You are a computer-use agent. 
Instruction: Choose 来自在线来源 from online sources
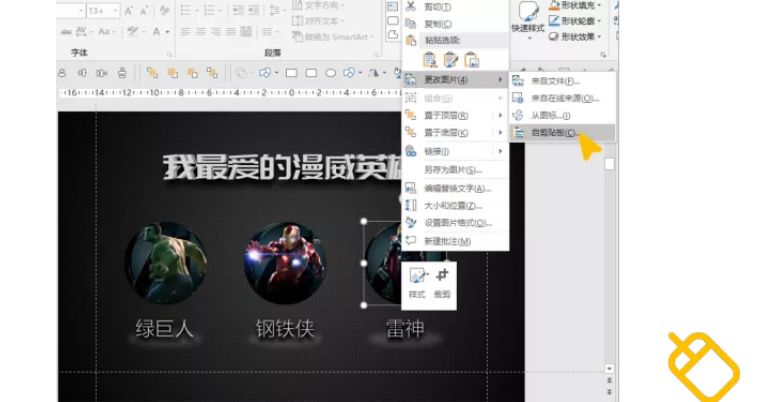pyautogui.click(x=563, y=98)
